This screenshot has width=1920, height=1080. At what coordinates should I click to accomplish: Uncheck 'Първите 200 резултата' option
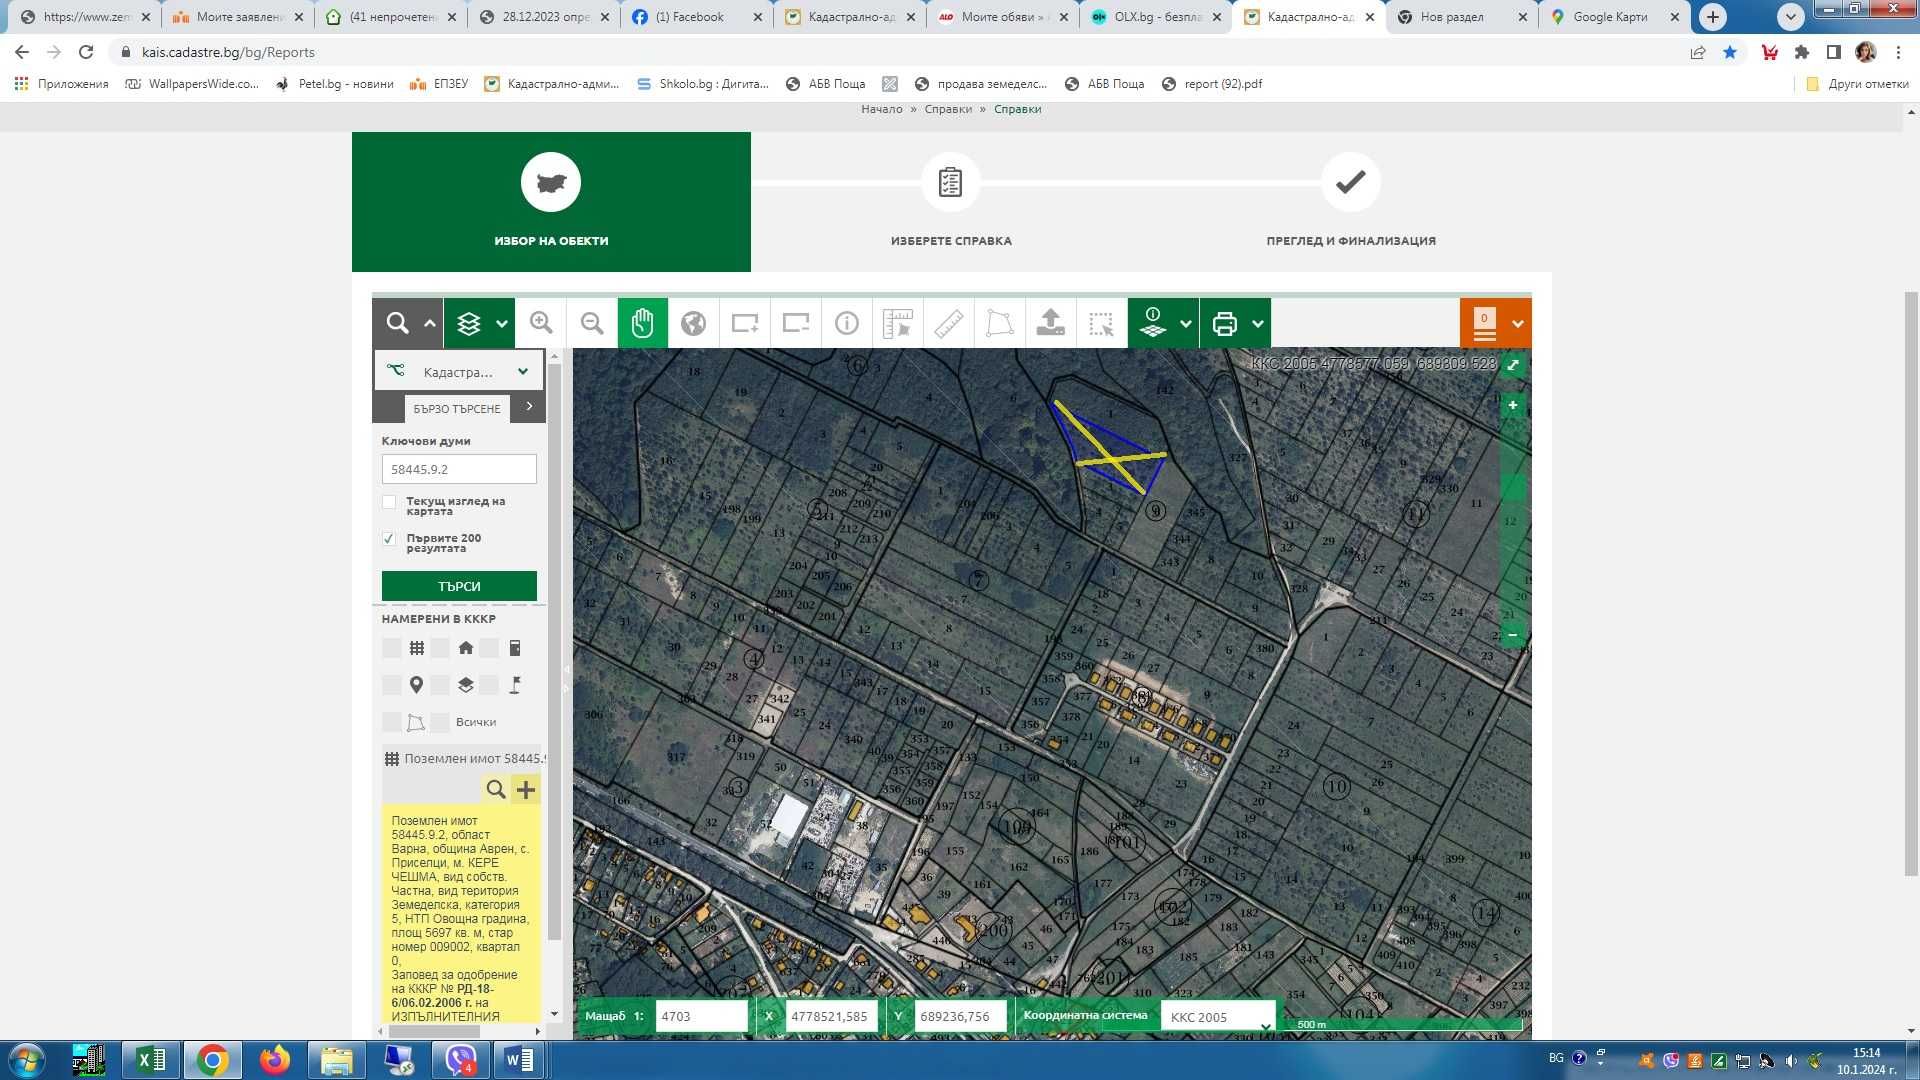389,539
